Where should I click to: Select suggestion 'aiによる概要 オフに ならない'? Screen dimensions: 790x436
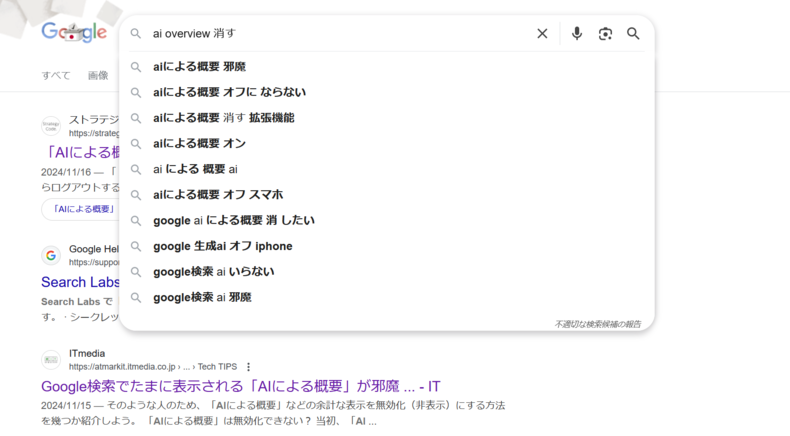[387, 92]
